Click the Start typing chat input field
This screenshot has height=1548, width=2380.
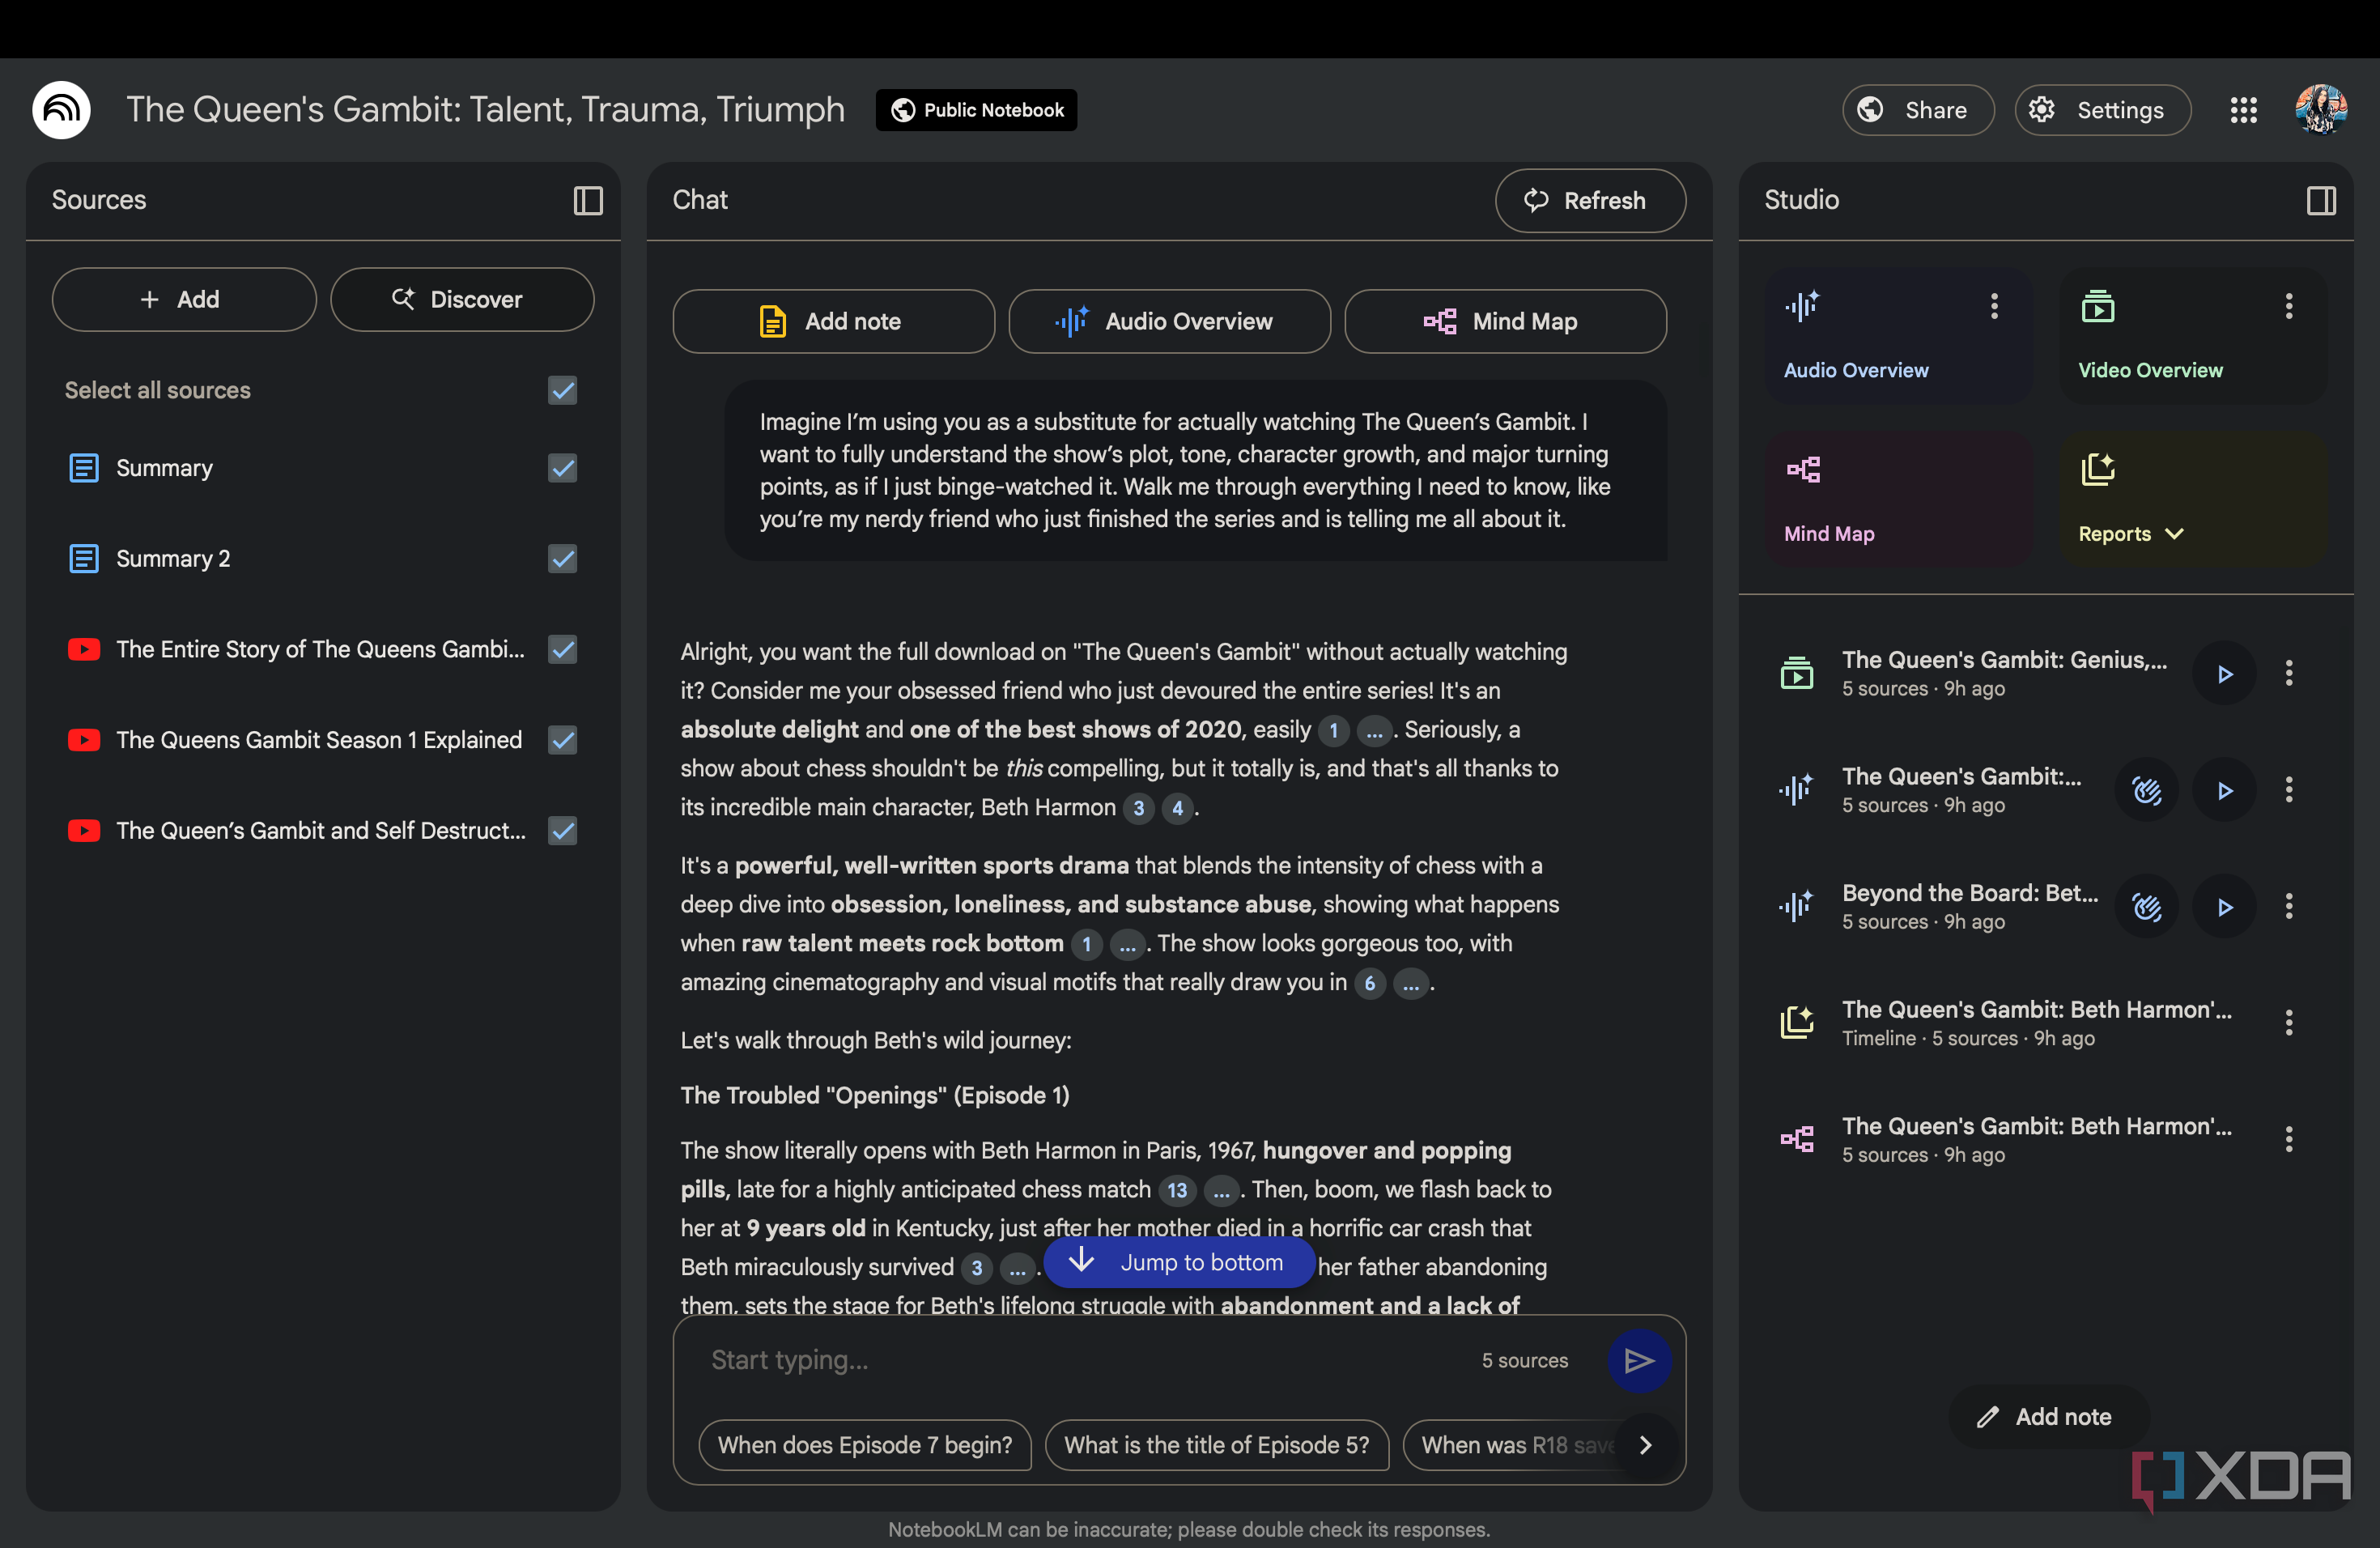[x=1080, y=1360]
